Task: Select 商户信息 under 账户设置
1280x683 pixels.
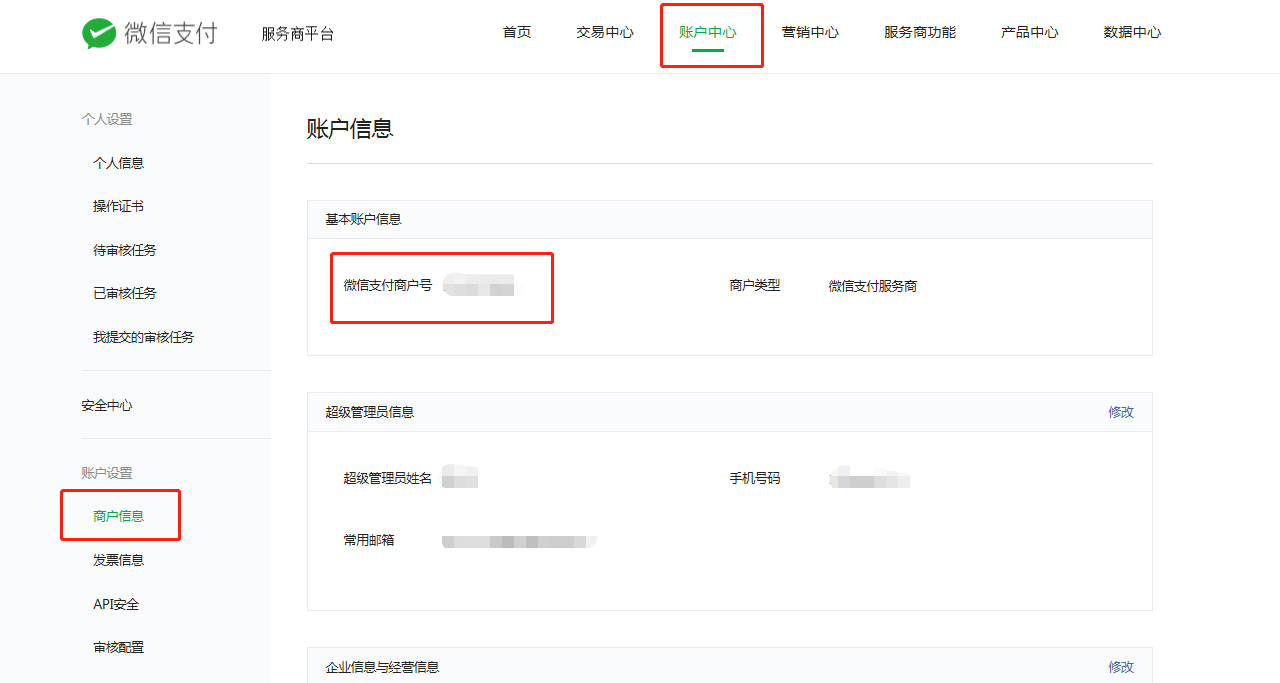Action: click(119, 516)
